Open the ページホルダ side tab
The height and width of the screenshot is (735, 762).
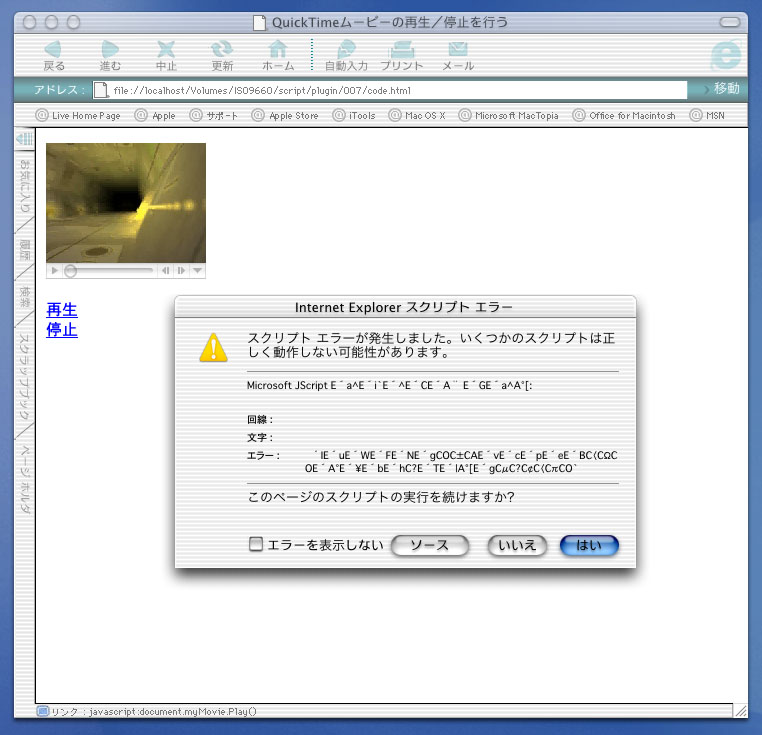coord(24,479)
